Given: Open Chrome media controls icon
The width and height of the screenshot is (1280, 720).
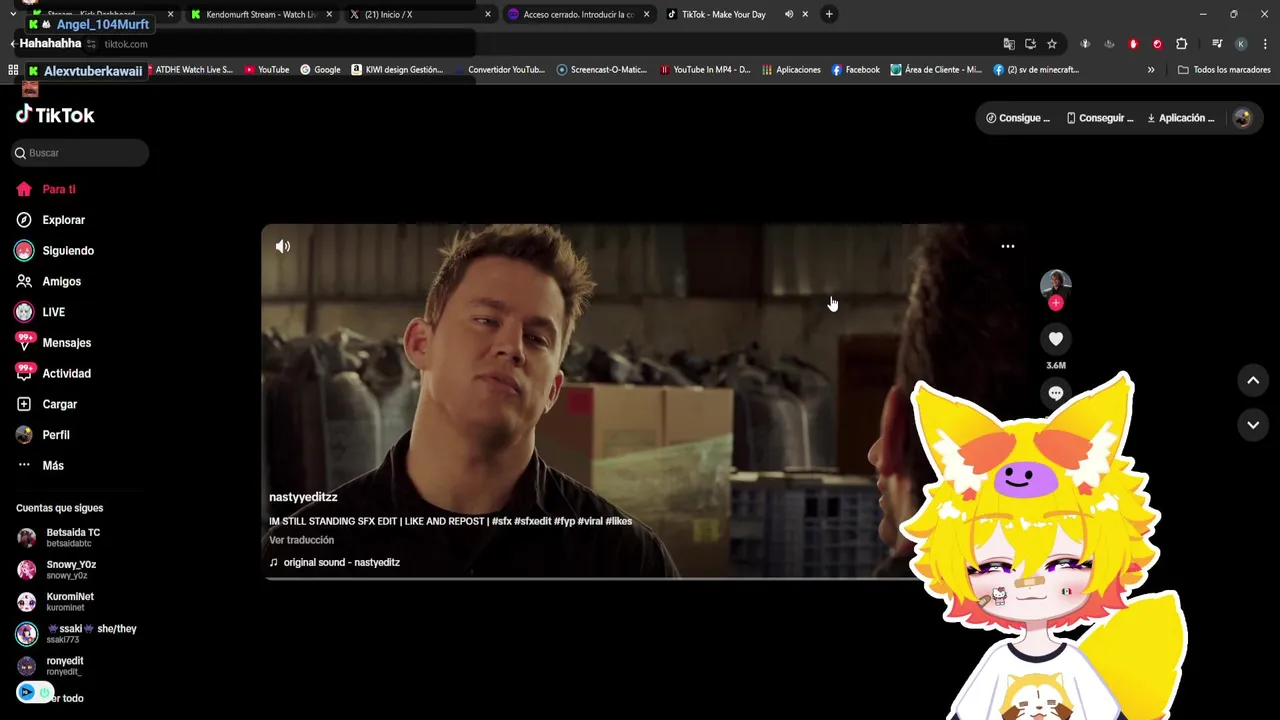Looking at the screenshot, I should [x=1217, y=44].
